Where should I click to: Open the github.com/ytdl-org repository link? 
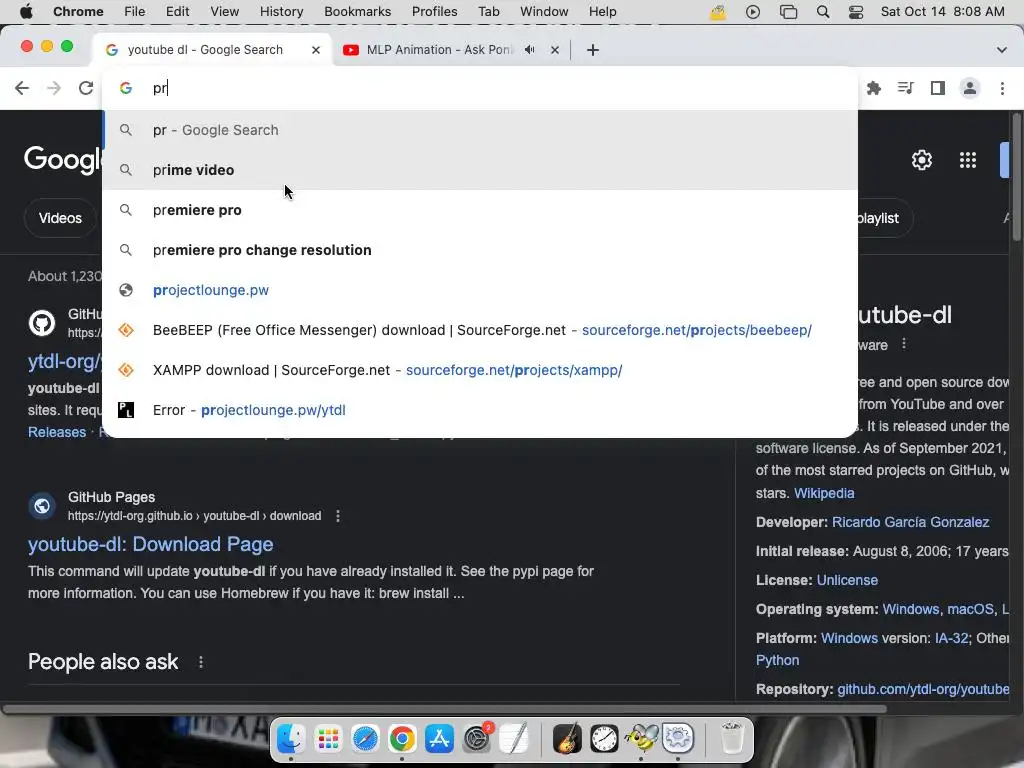(923, 689)
